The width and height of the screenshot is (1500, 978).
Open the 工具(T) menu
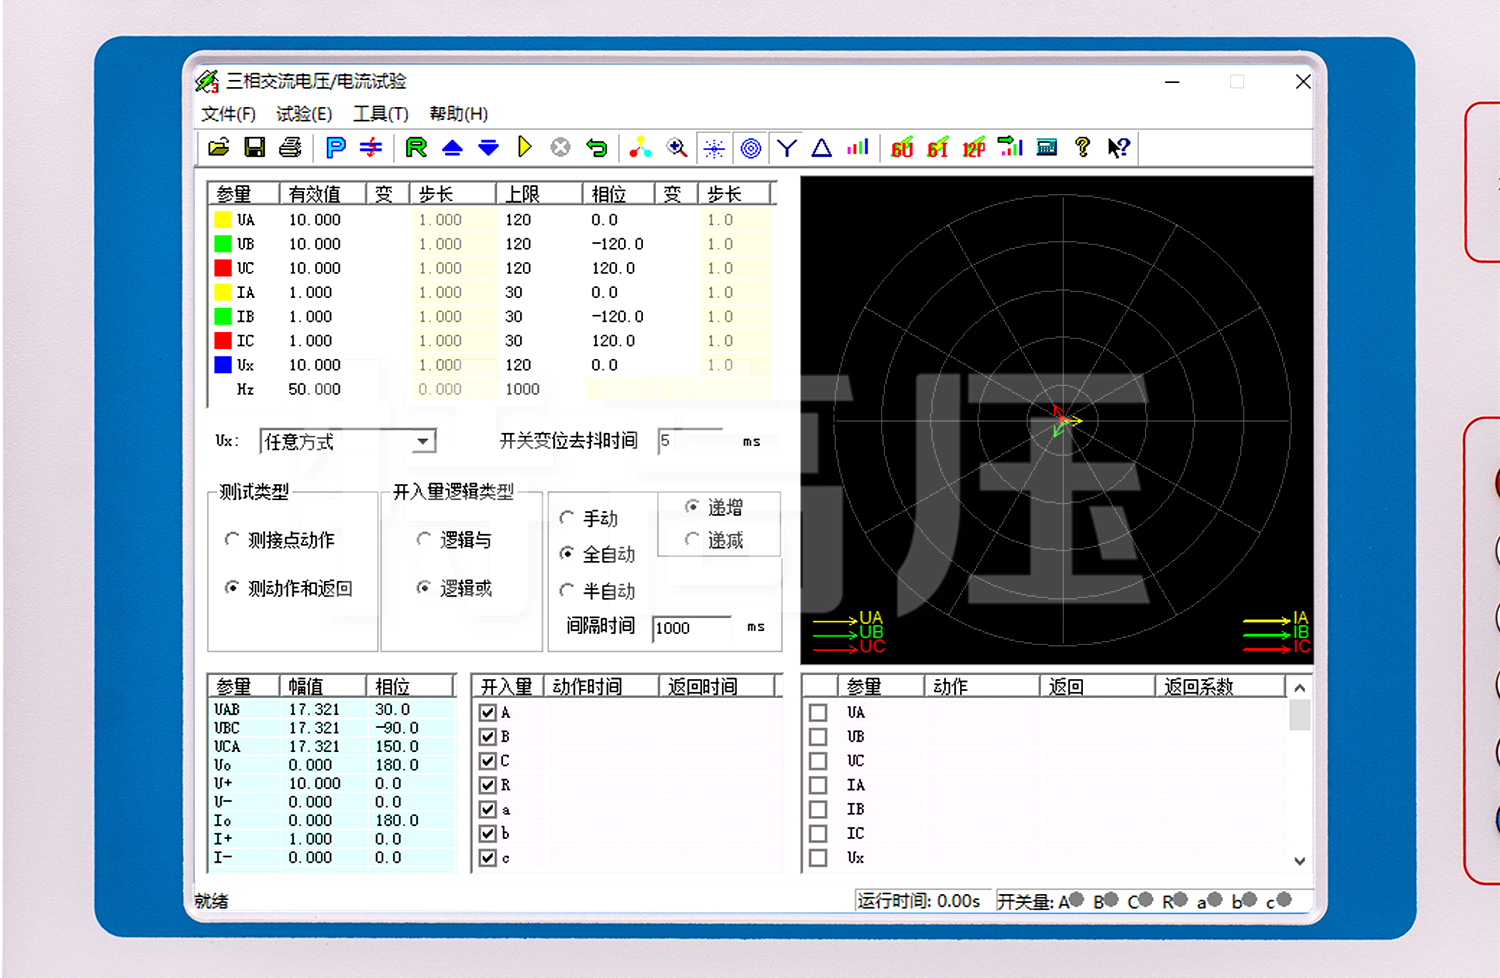pyautogui.click(x=379, y=113)
